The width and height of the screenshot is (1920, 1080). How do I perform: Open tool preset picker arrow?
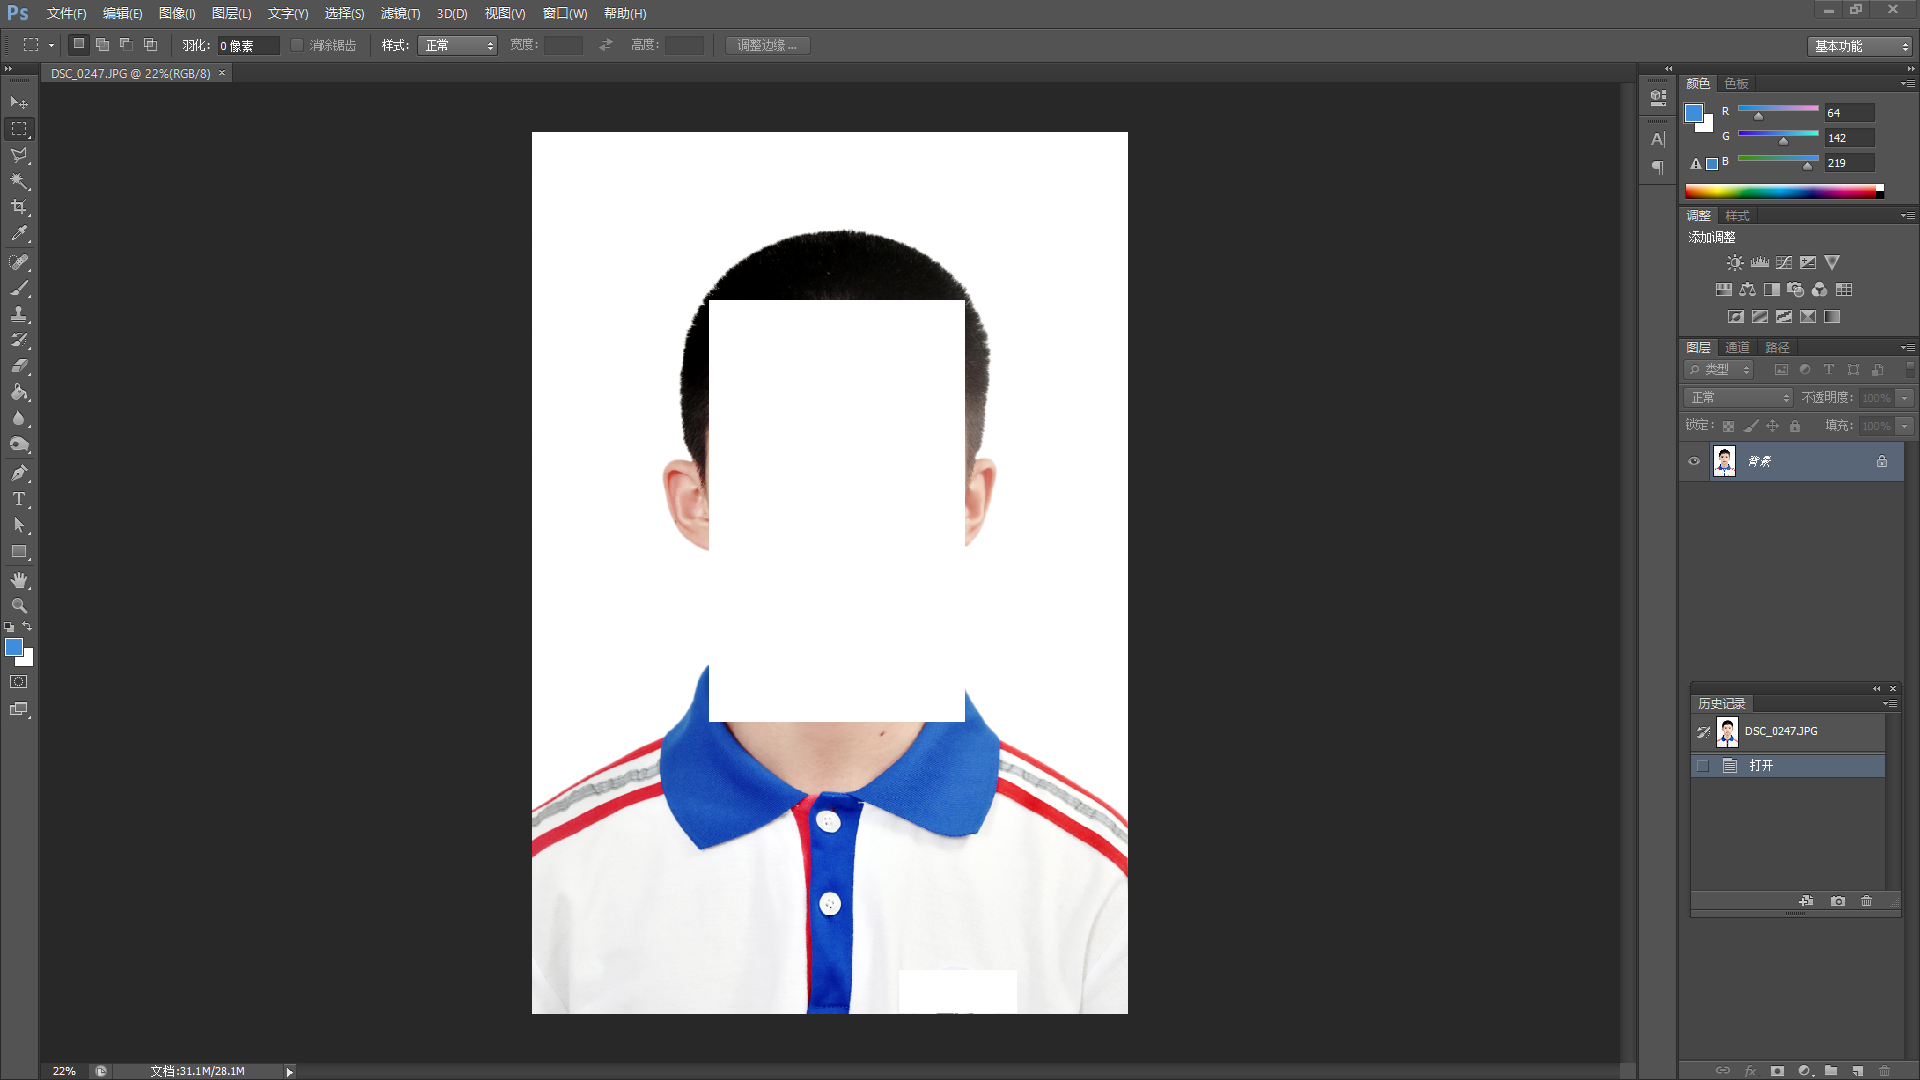(51, 45)
